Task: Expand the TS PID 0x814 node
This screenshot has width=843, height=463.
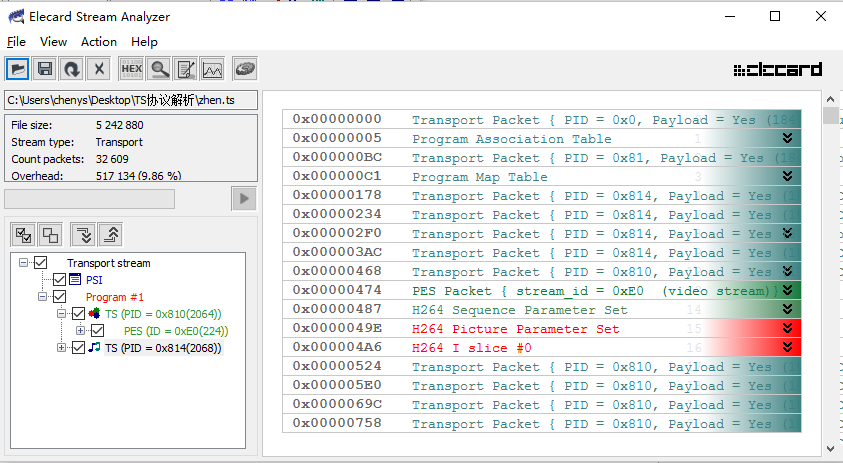Action: tap(61, 347)
